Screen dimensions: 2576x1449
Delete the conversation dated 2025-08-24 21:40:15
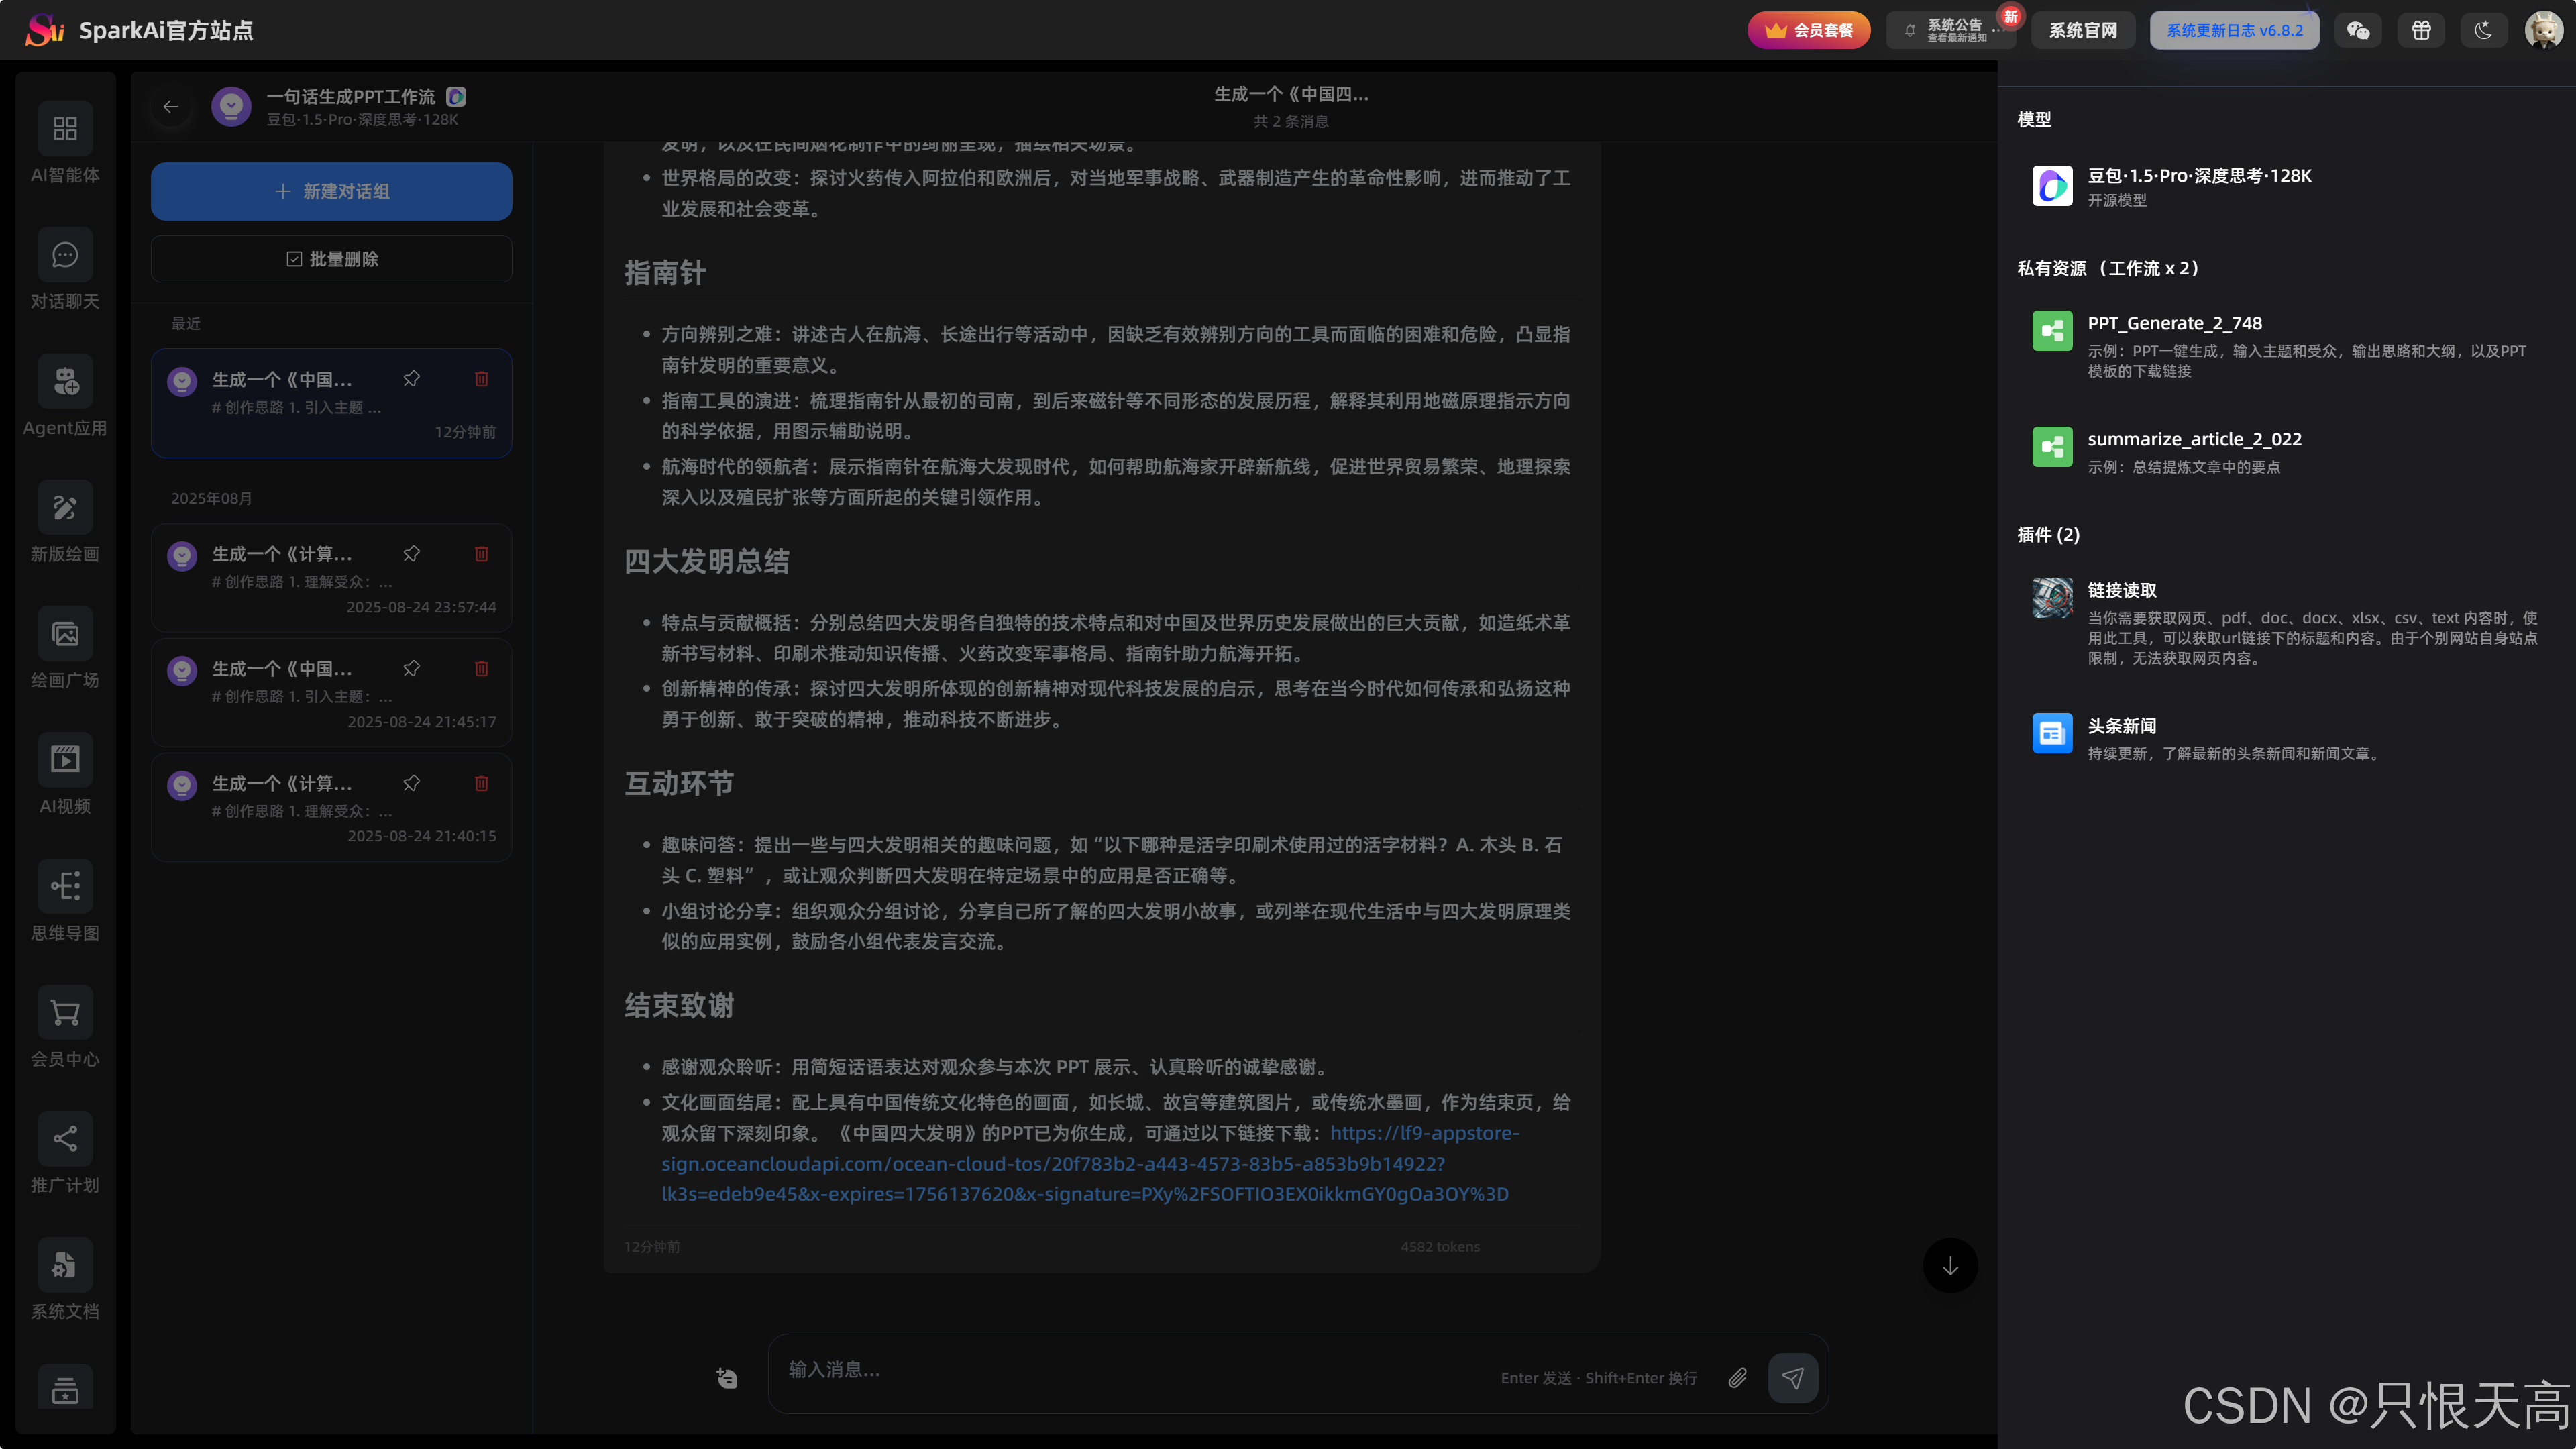[x=481, y=783]
